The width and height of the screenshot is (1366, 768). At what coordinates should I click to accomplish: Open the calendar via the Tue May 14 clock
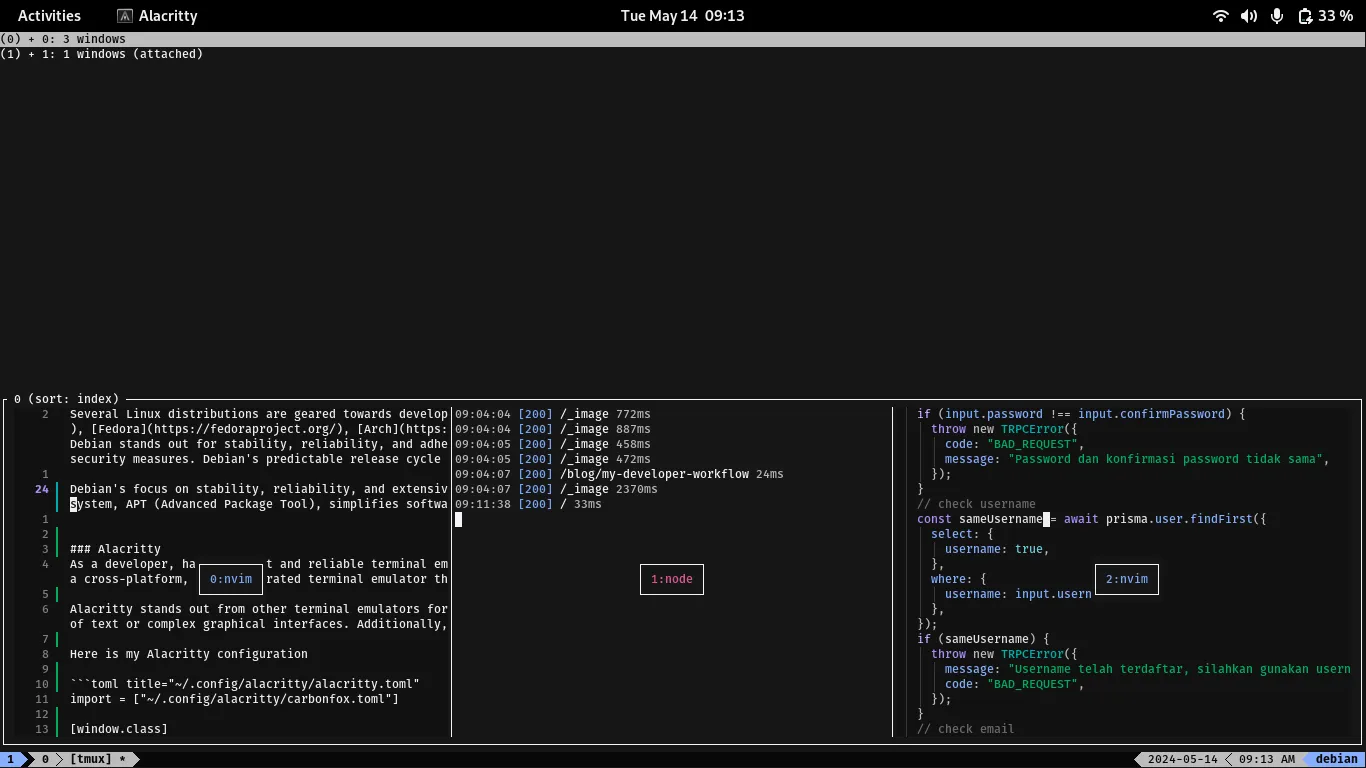click(682, 15)
